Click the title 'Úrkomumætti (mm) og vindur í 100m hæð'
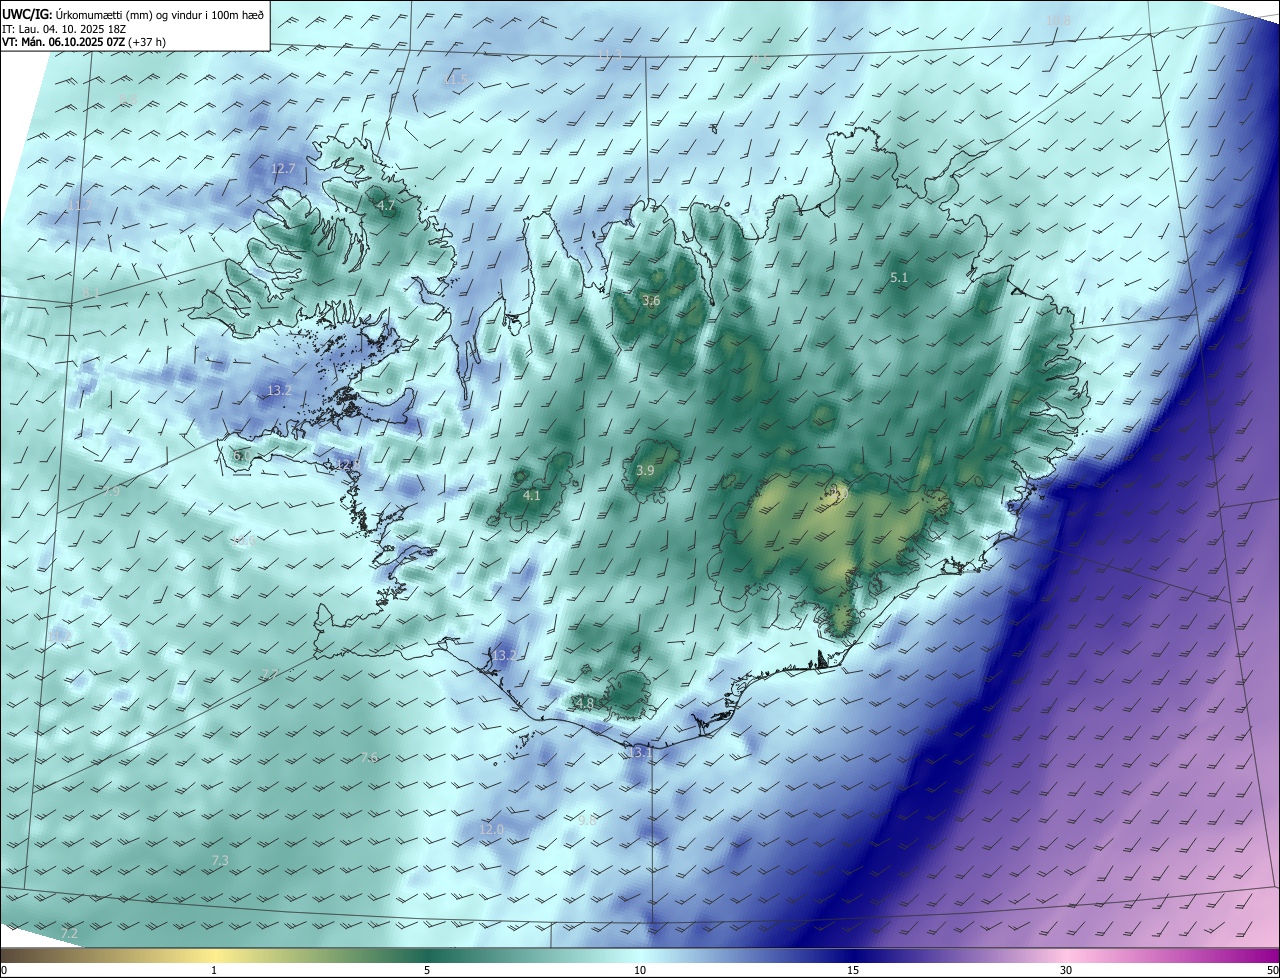The height and width of the screenshot is (978, 1280). tap(158, 14)
